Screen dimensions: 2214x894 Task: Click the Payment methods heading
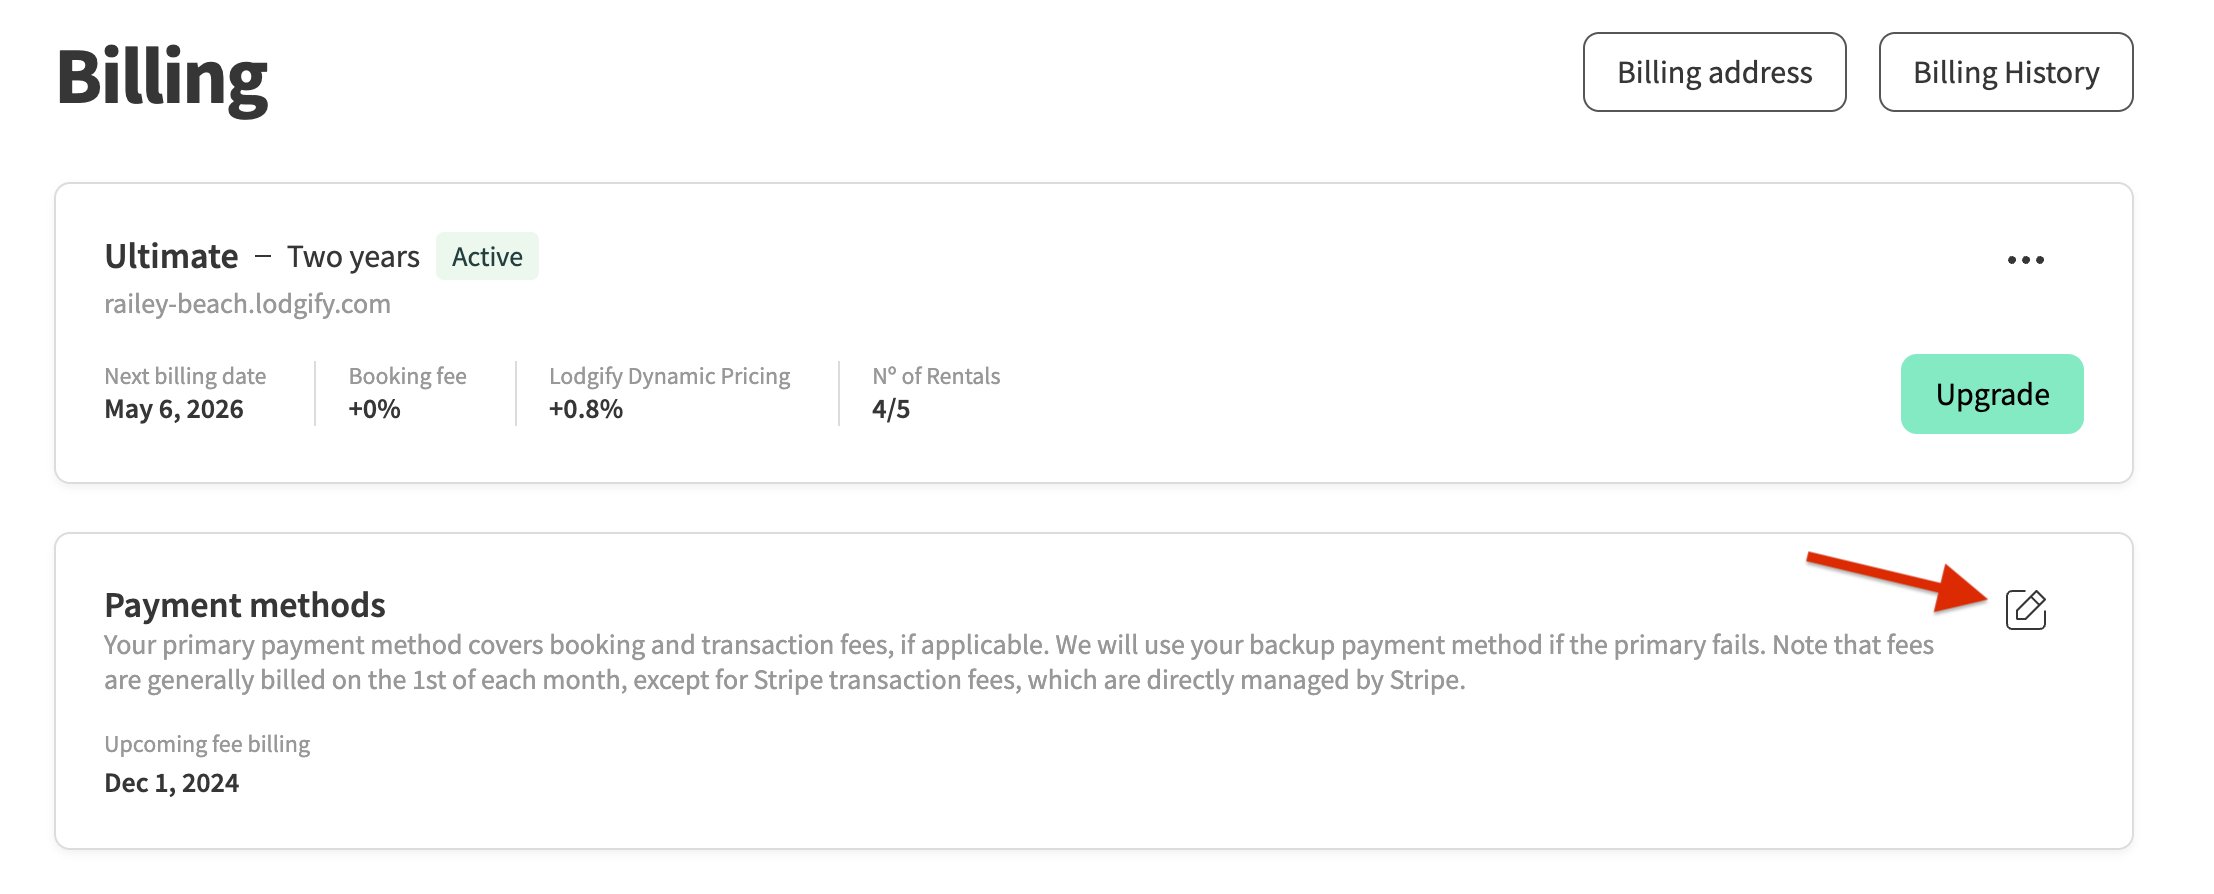pyautogui.click(x=245, y=605)
